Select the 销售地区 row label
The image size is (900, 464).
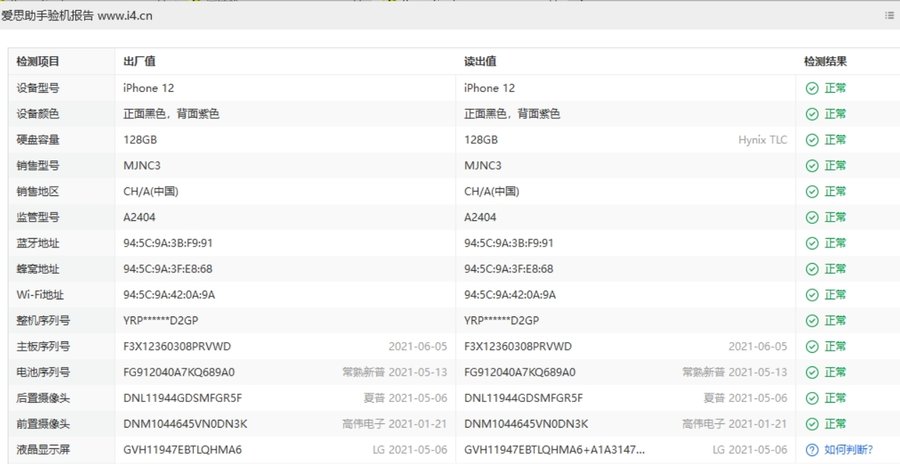[37, 191]
